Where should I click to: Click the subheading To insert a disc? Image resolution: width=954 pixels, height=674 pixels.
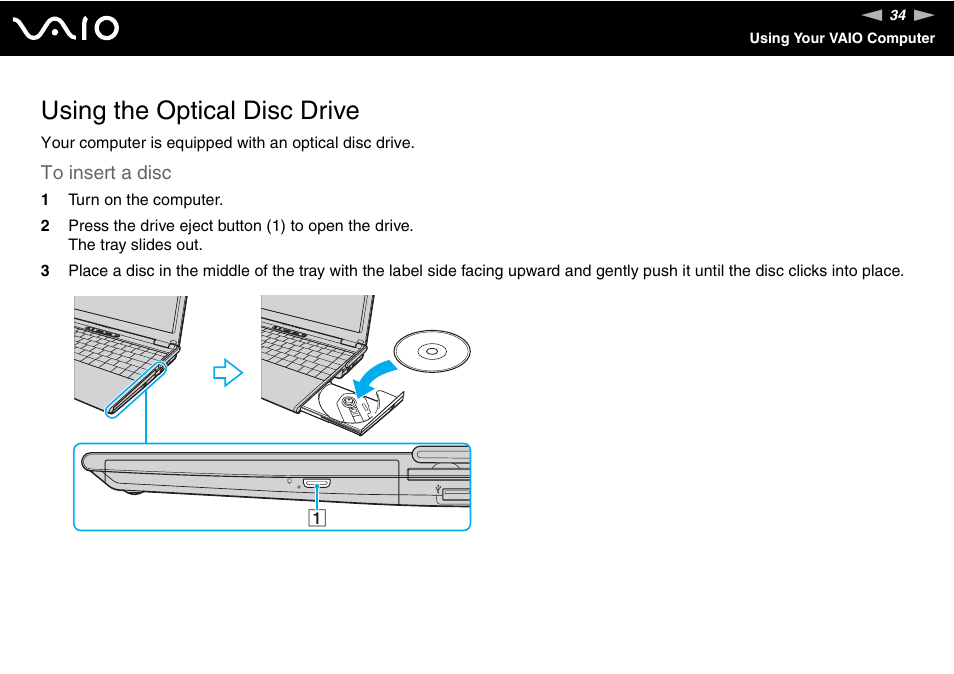106,173
